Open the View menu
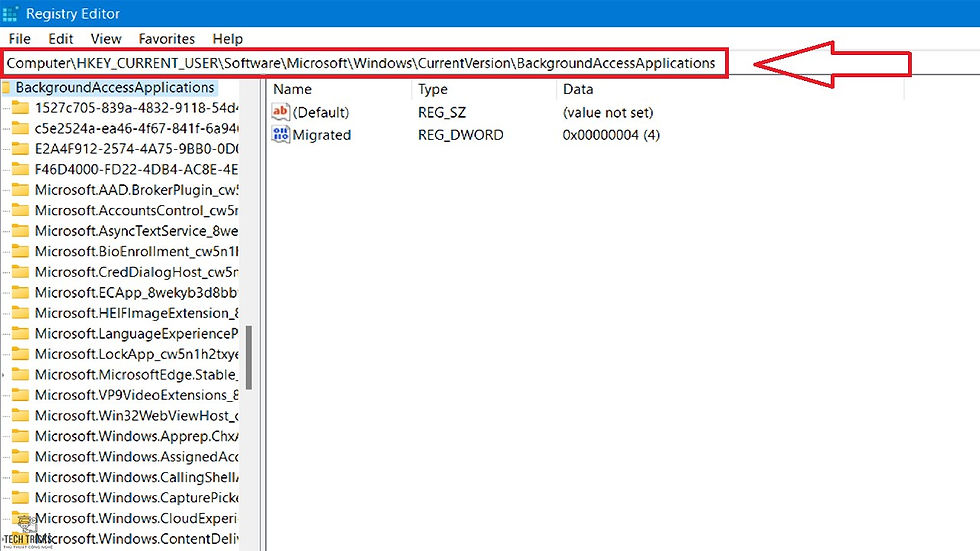This screenshot has width=980, height=551. click(x=106, y=39)
